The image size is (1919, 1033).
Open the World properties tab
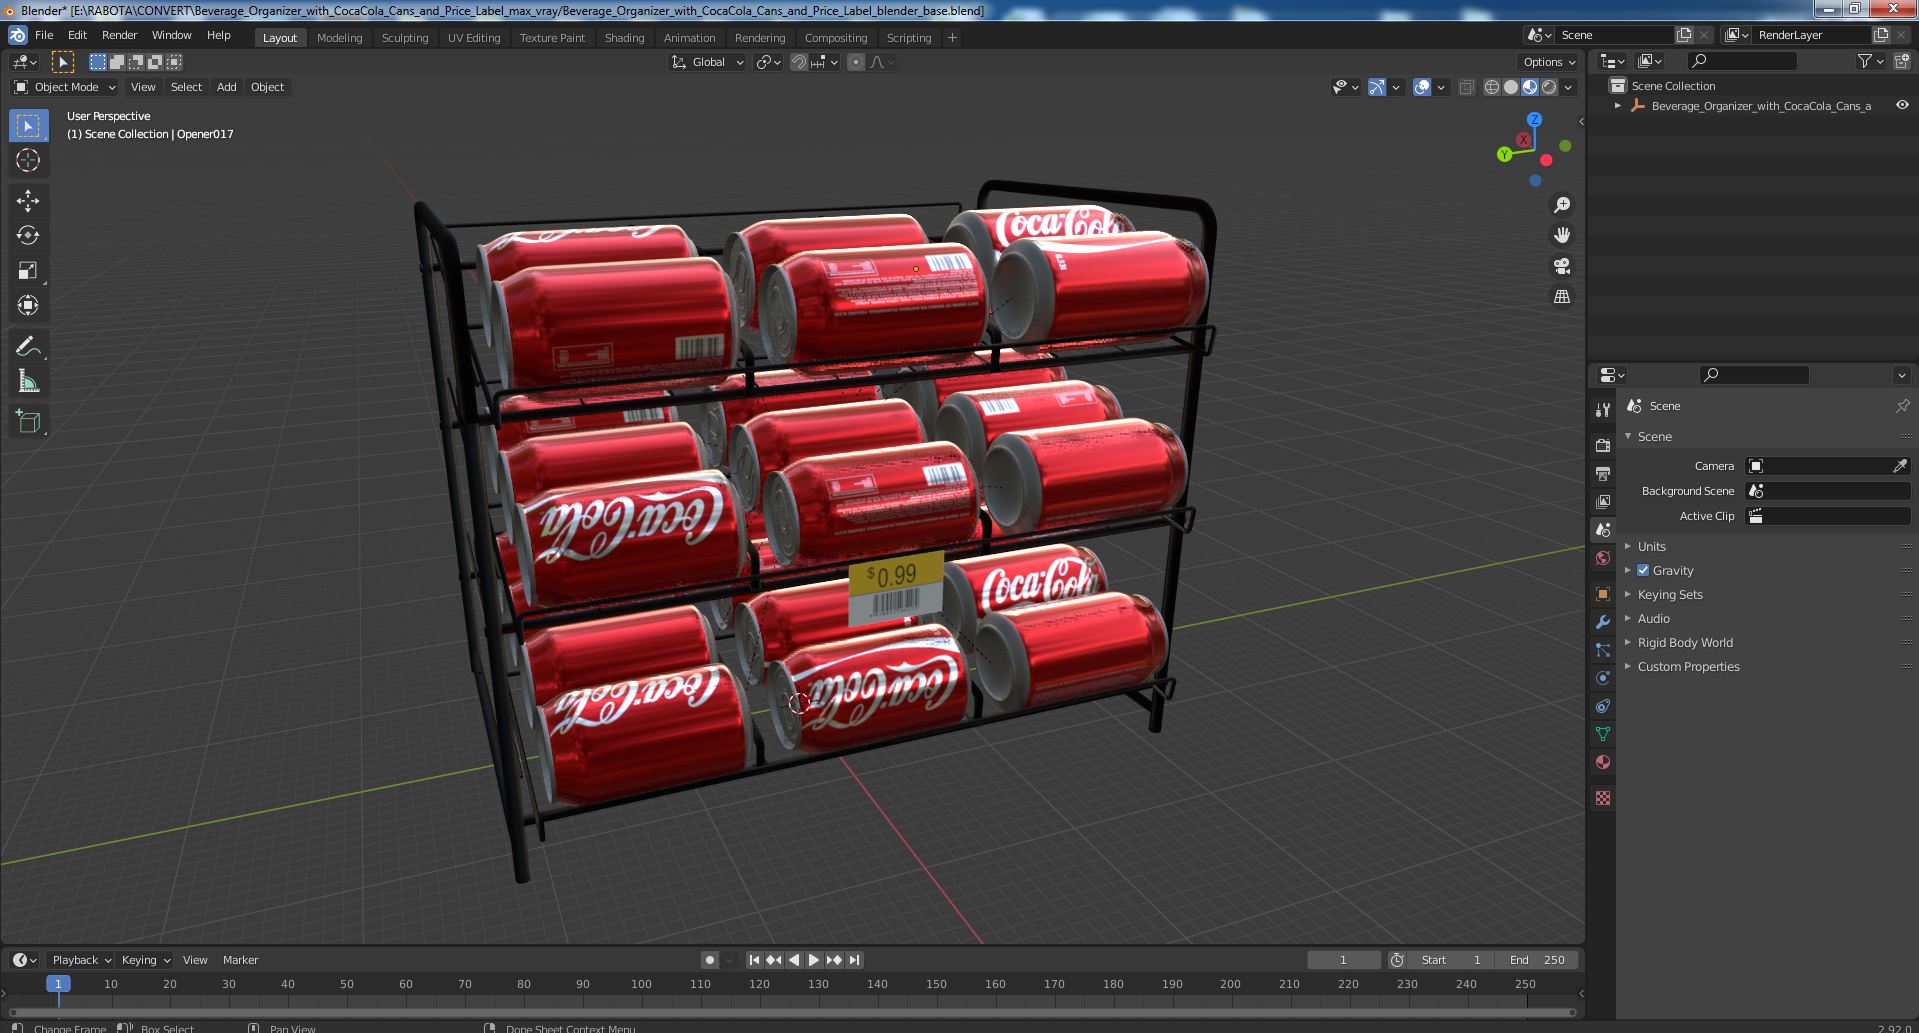[x=1603, y=558]
